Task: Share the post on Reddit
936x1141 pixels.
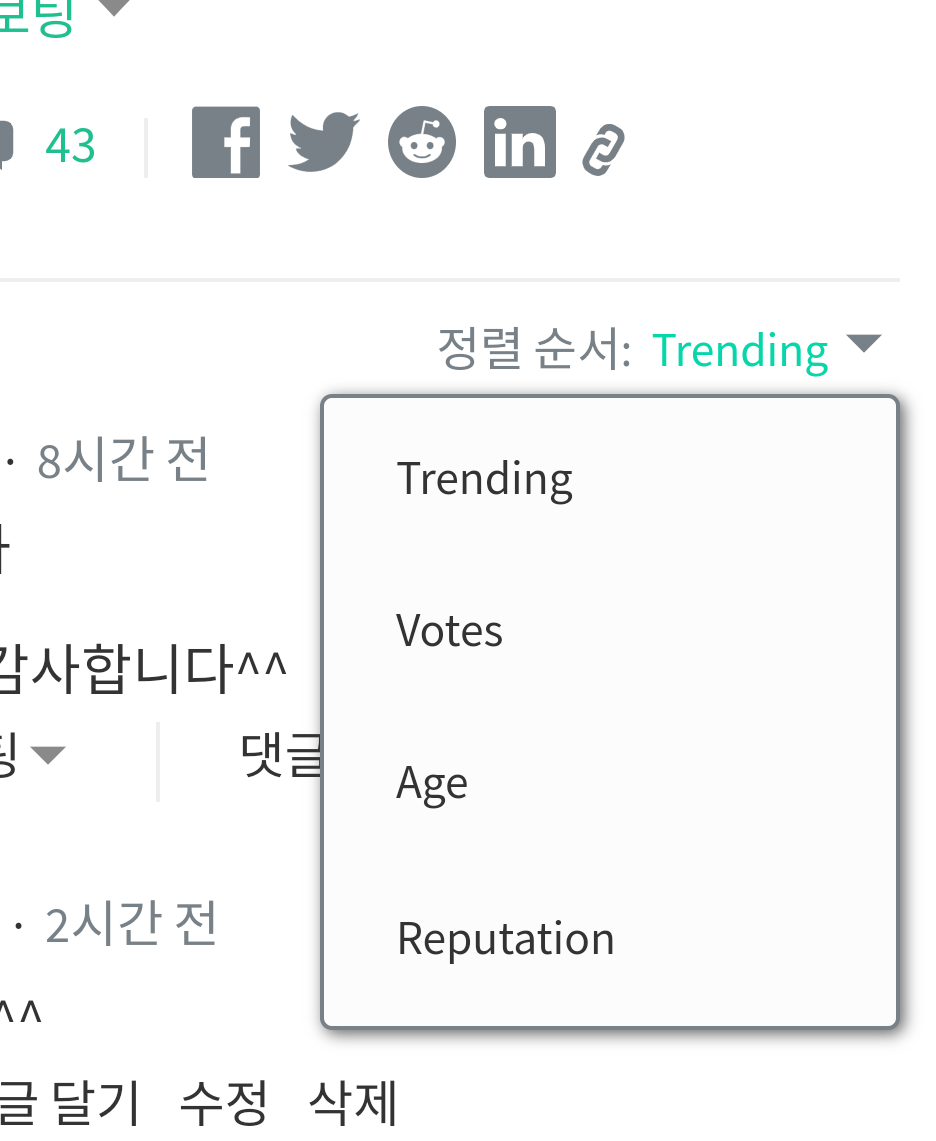Action: [x=421, y=143]
